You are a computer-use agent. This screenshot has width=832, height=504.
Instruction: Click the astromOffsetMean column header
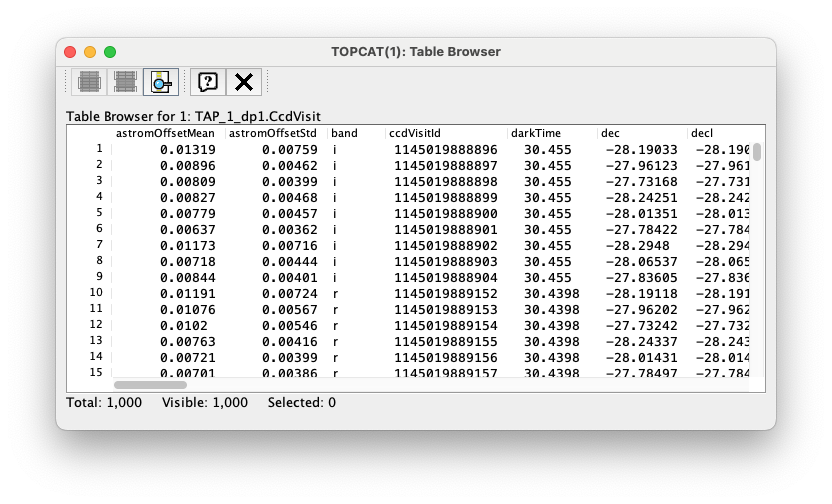point(166,133)
